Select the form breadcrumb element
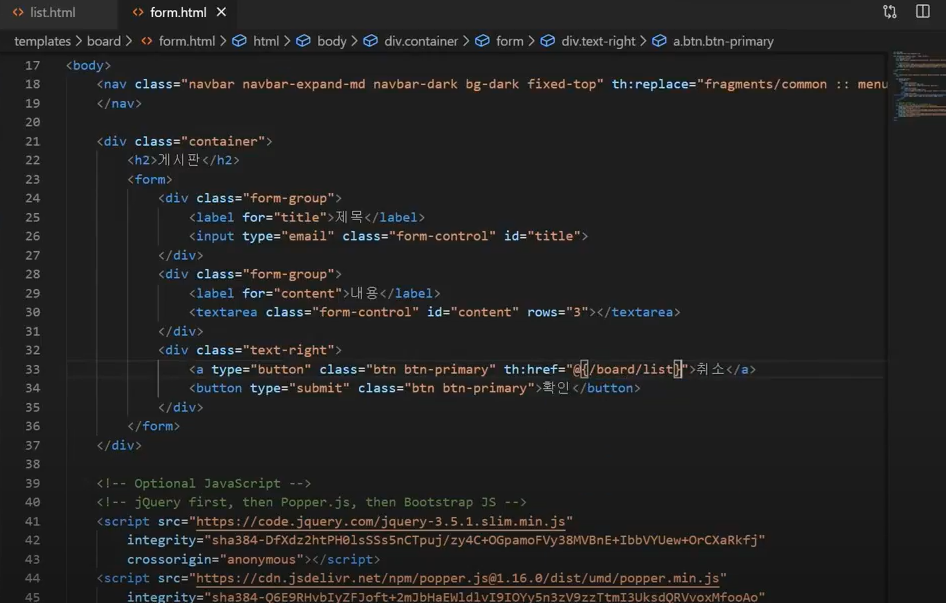The image size is (946, 603). [510, 41]
